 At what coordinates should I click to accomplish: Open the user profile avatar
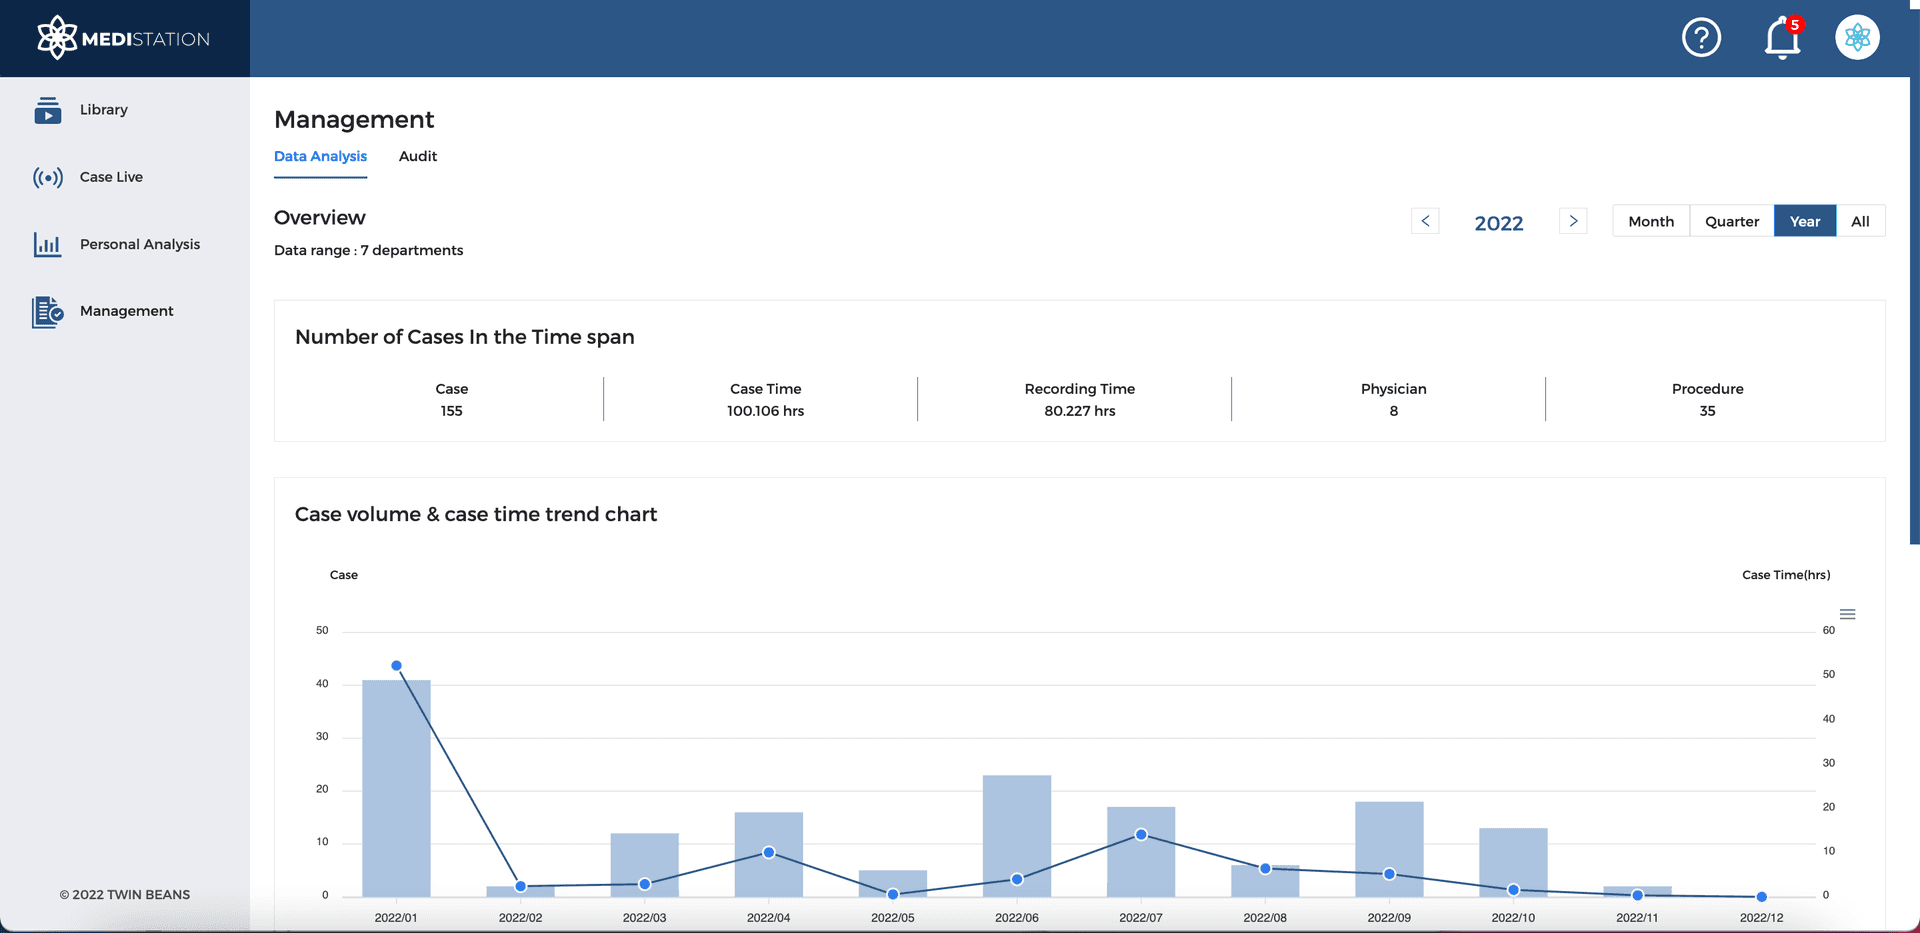pos(1857,37)
